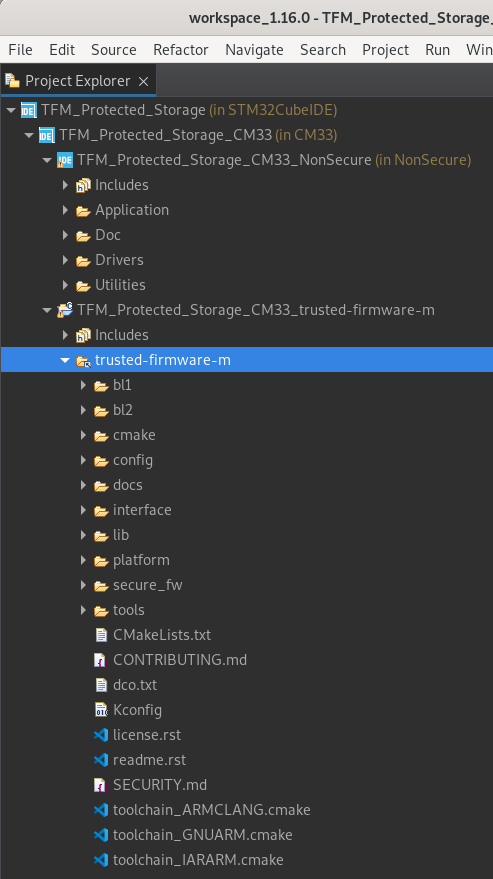The image size is (493, 879).
Task: Click the VS Code icon beside license.rst
Action: 101,735
